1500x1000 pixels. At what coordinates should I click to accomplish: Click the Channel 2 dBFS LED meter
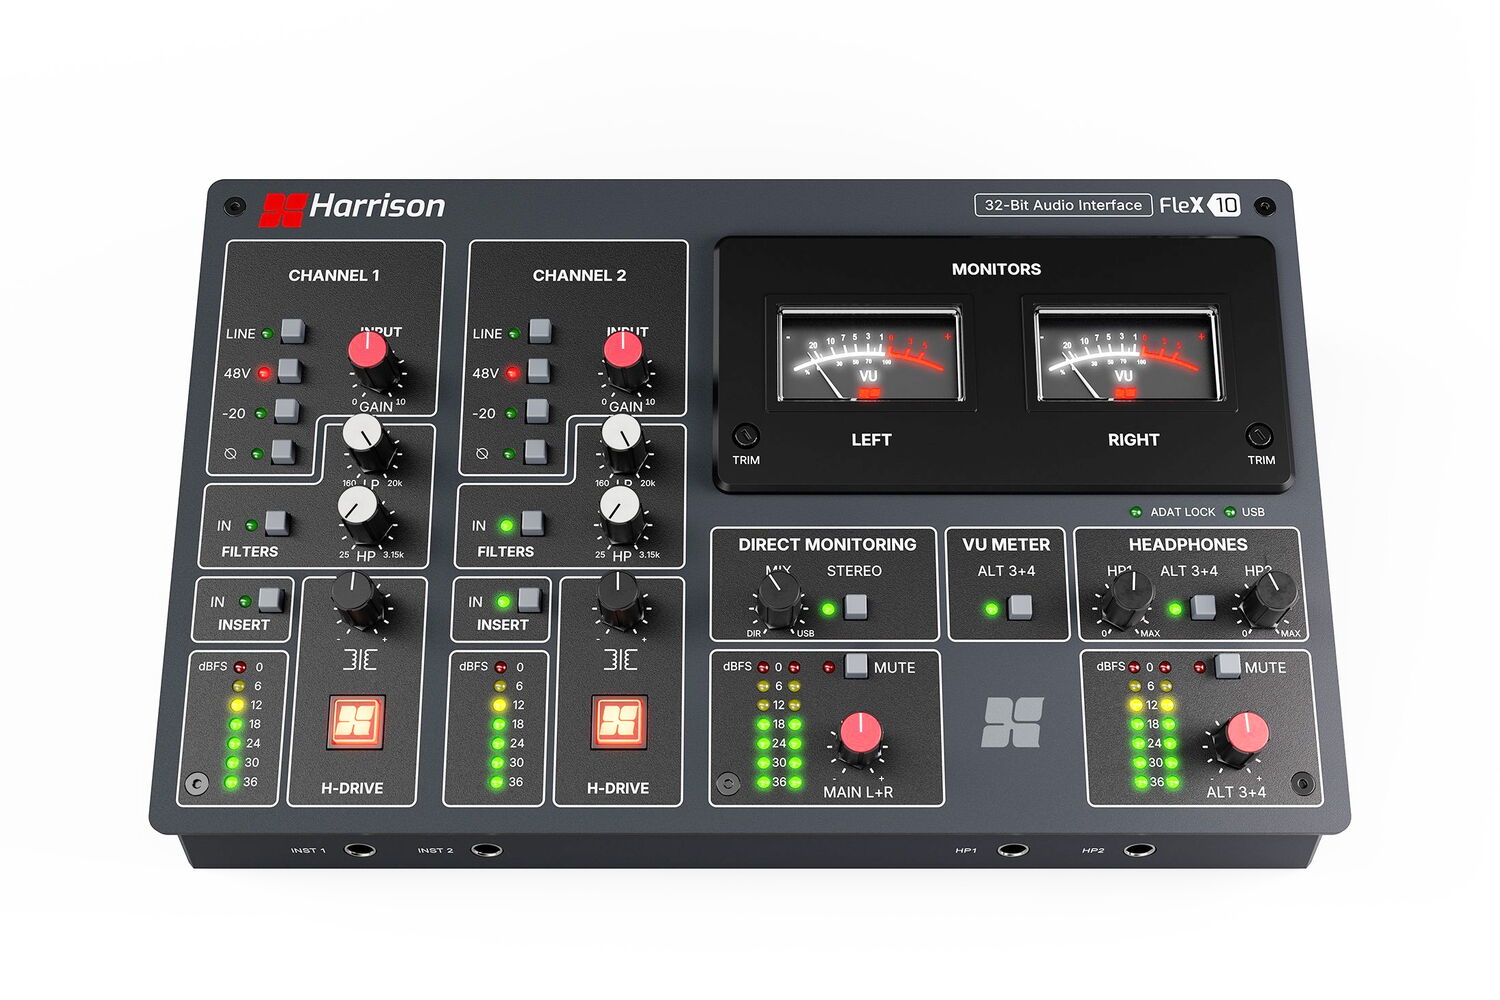(498, 724)
